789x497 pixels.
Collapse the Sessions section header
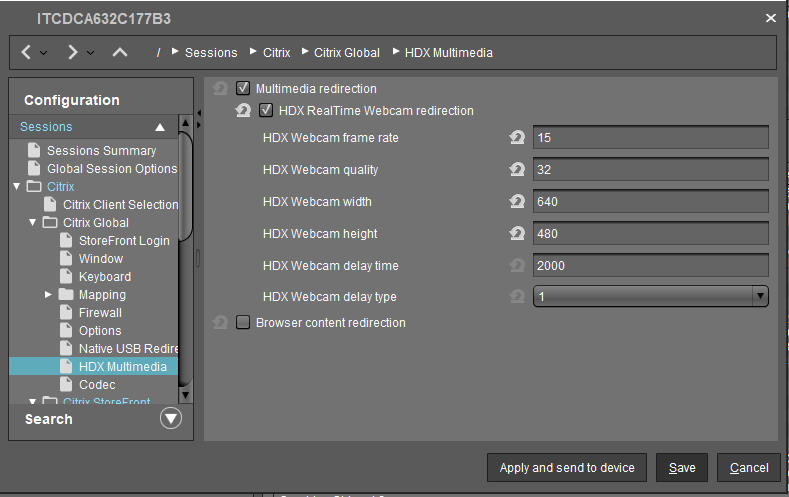pyautogui.click(x=159, y=127)
